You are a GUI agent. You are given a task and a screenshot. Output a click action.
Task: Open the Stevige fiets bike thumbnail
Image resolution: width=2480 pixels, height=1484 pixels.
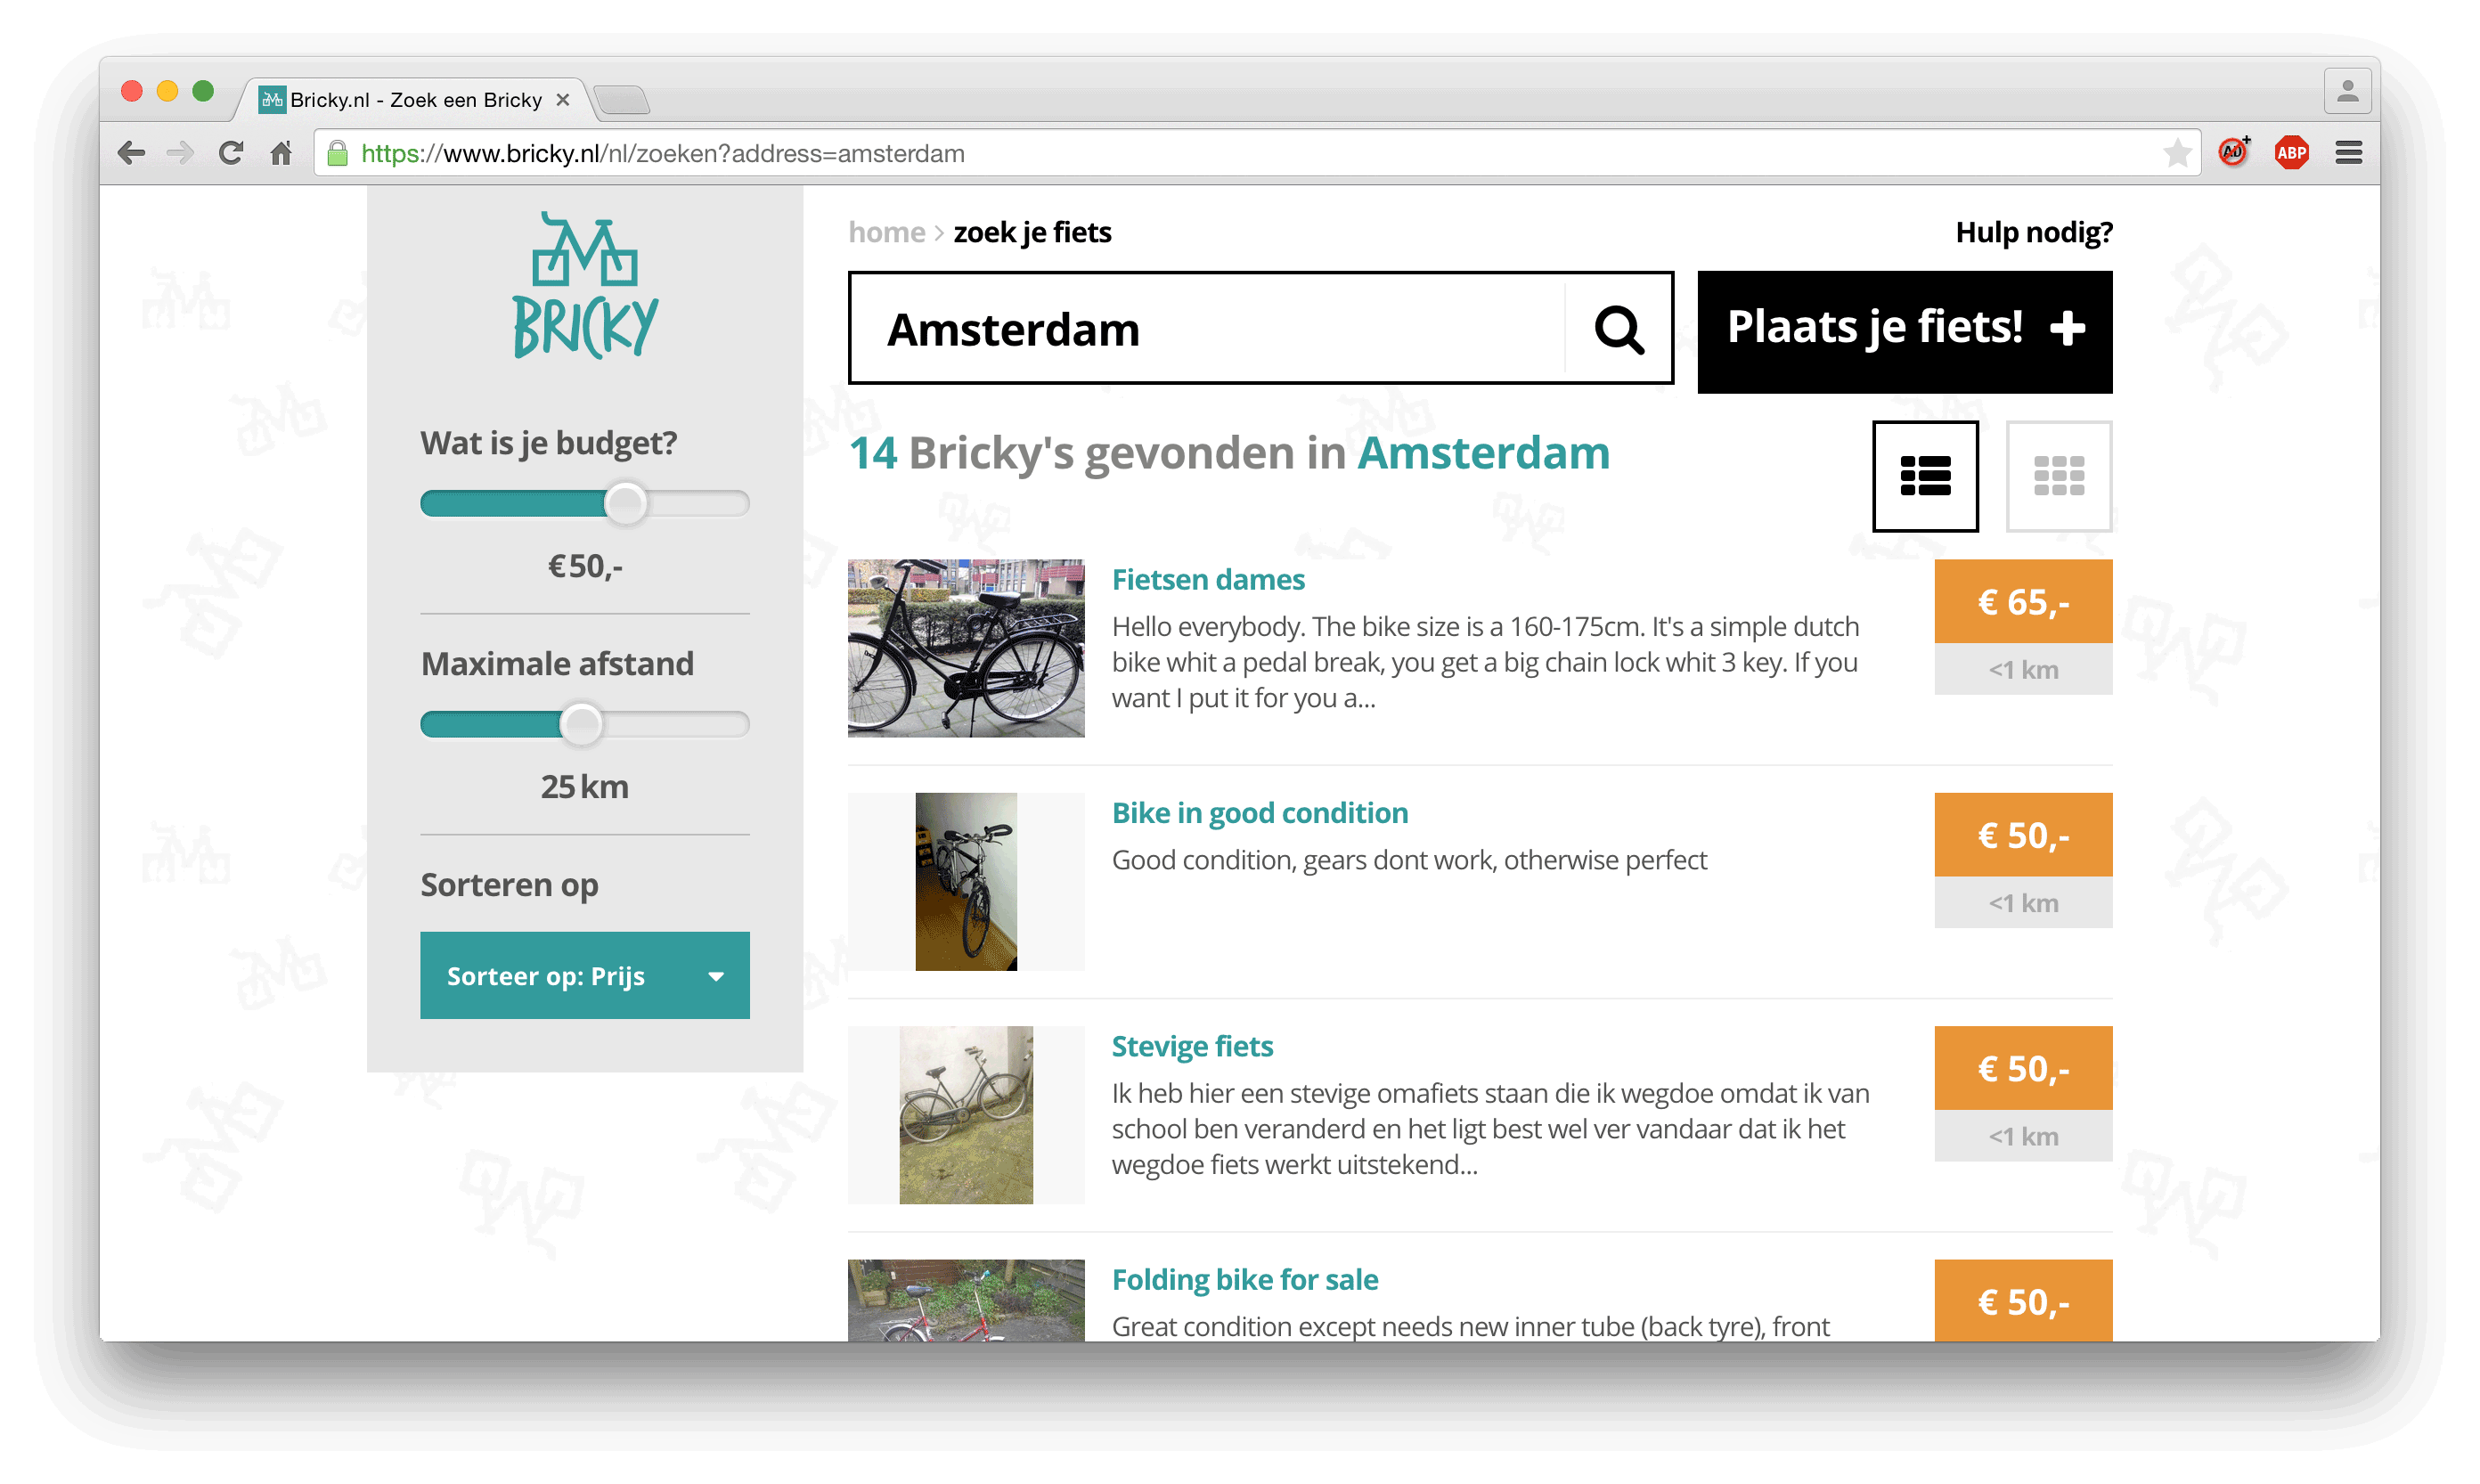click(965, 1114)
